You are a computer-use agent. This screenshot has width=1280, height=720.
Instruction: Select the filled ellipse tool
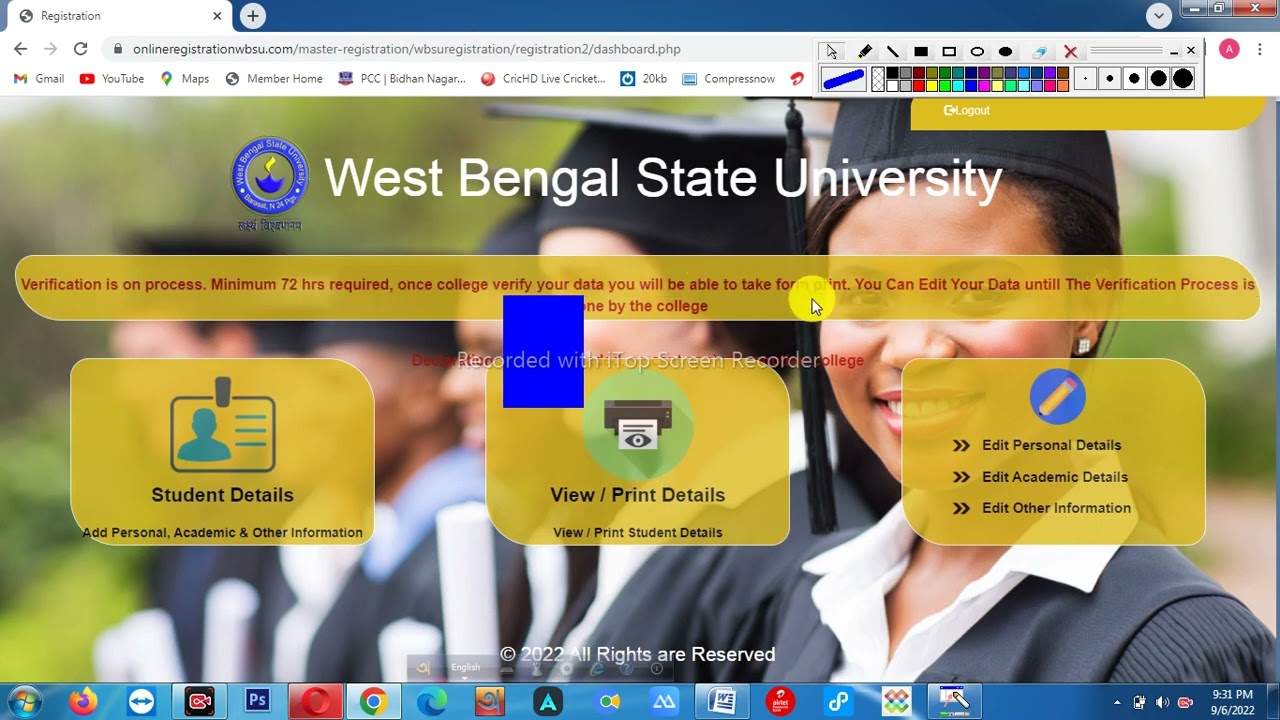click(1005, 51)
